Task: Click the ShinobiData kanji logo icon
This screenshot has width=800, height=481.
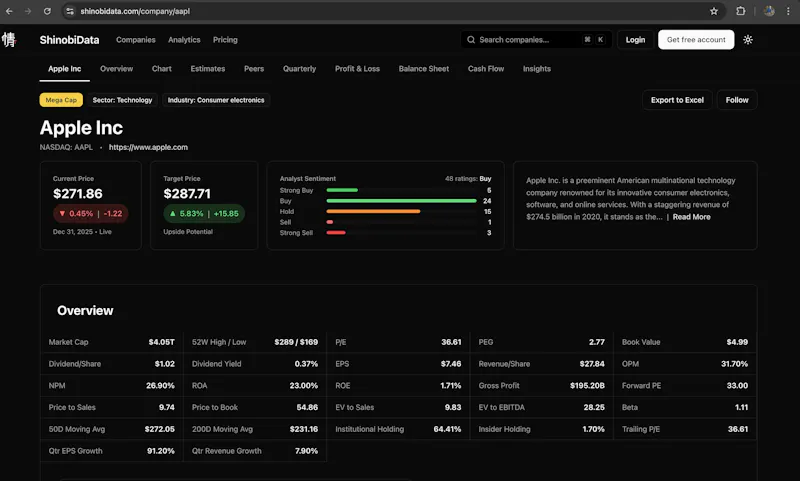Action: point(9,40)
